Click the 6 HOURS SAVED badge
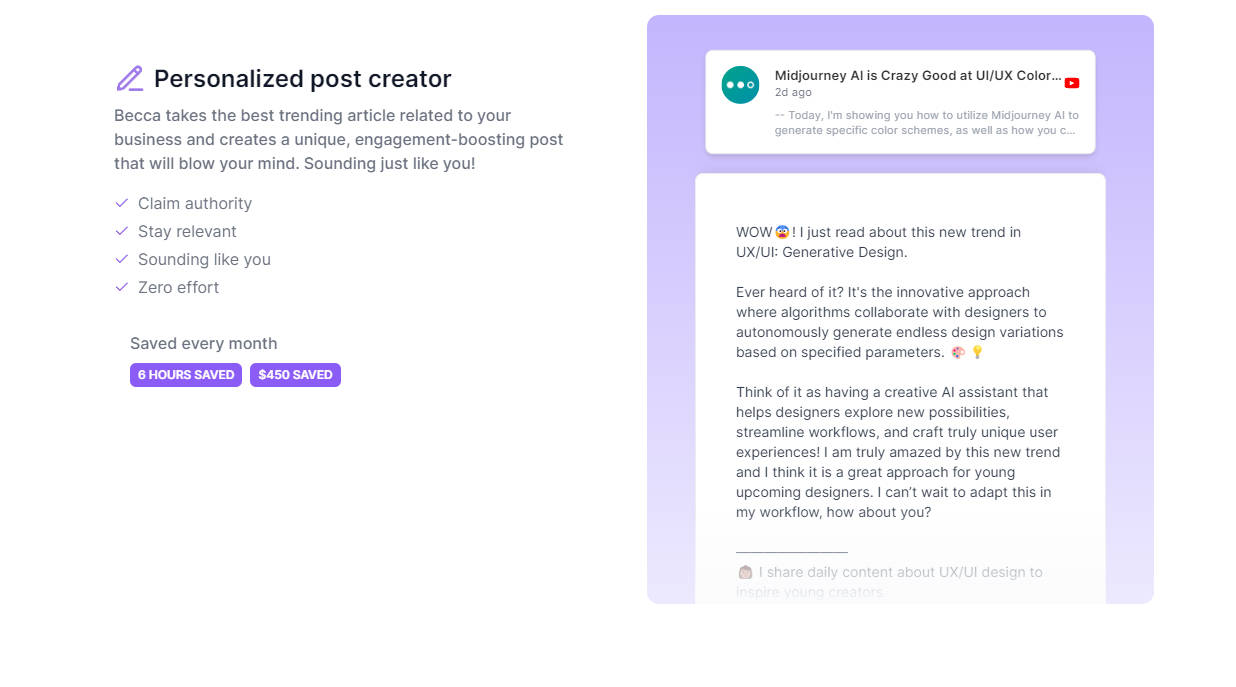Image resolution: width=1236 pixels, height=687 pixels. point(186,375)
